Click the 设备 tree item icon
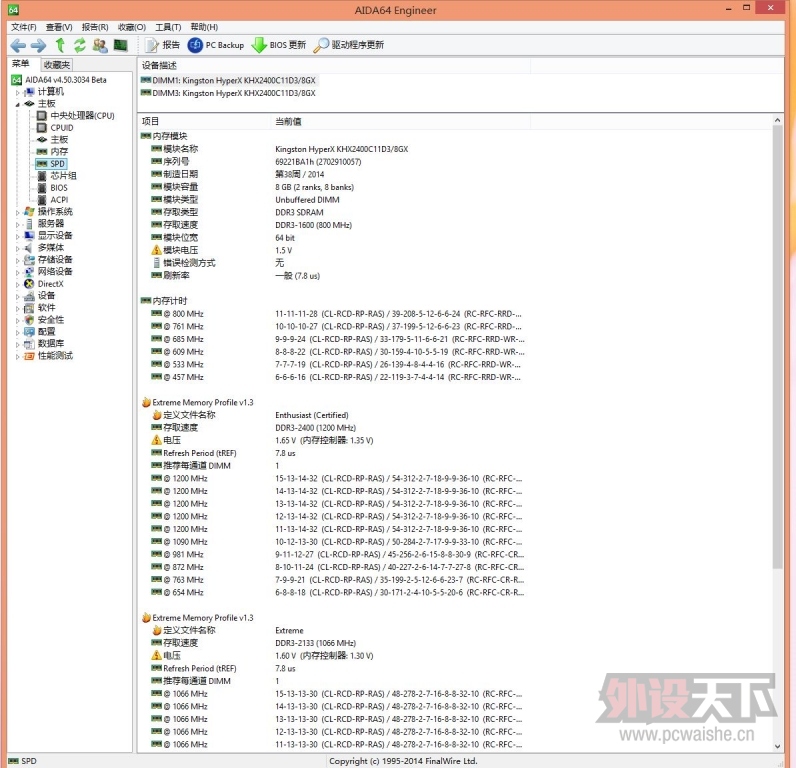Viewport: 796px width, 768px height. 29,296
